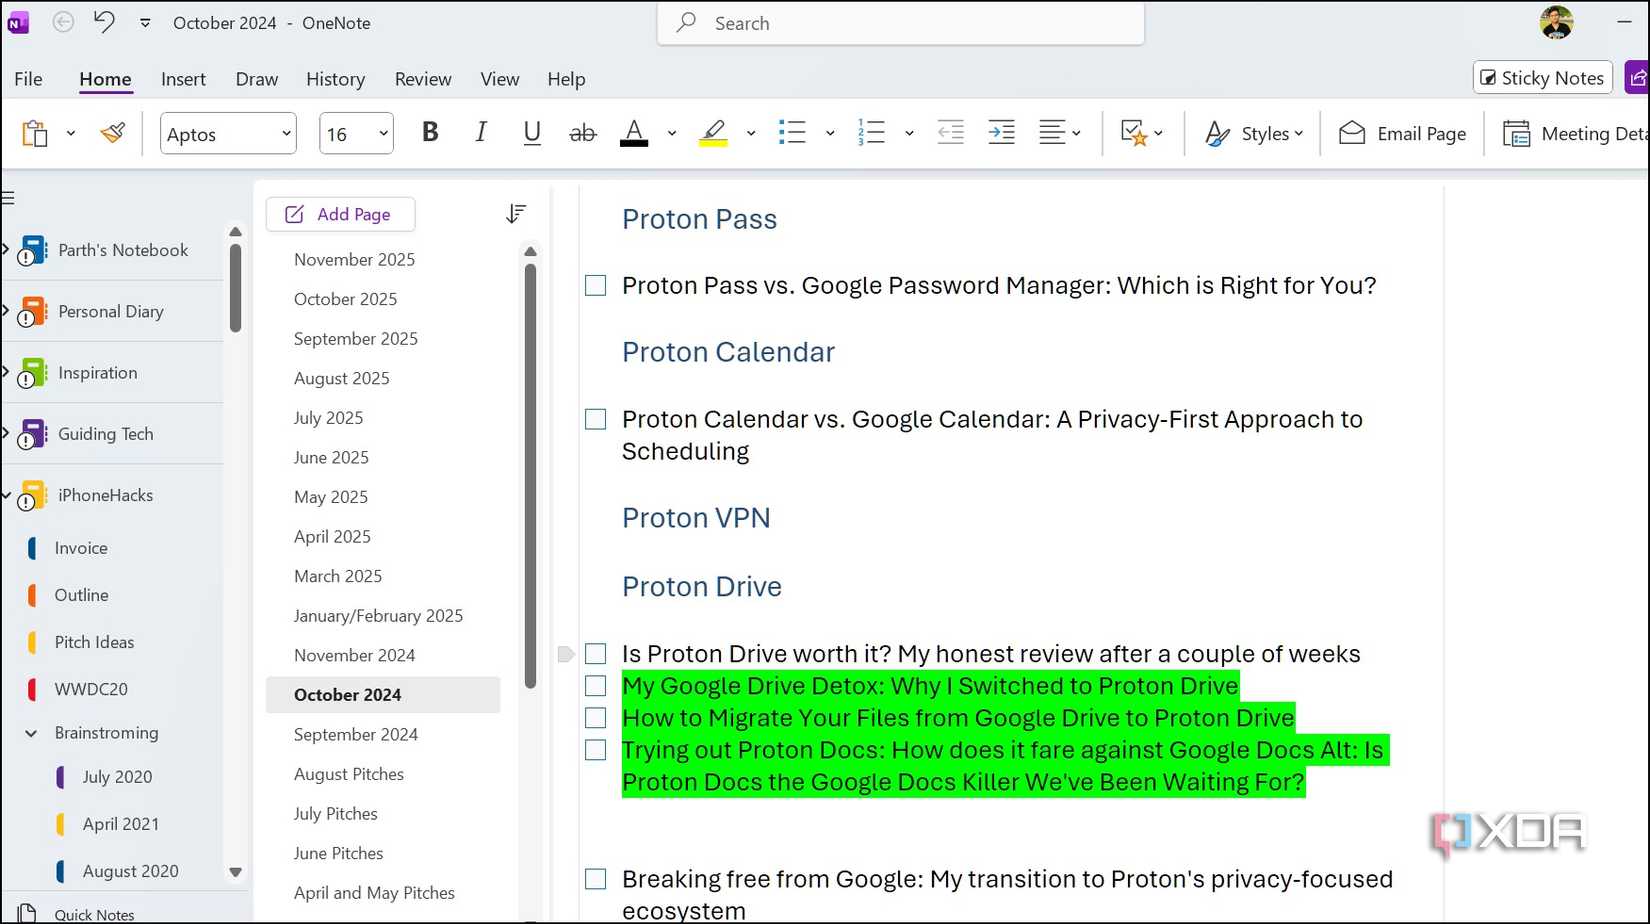Mark 'Is Proton Drive worth it?' complete
Screen dimensions: 1650x924
(595, 653)
